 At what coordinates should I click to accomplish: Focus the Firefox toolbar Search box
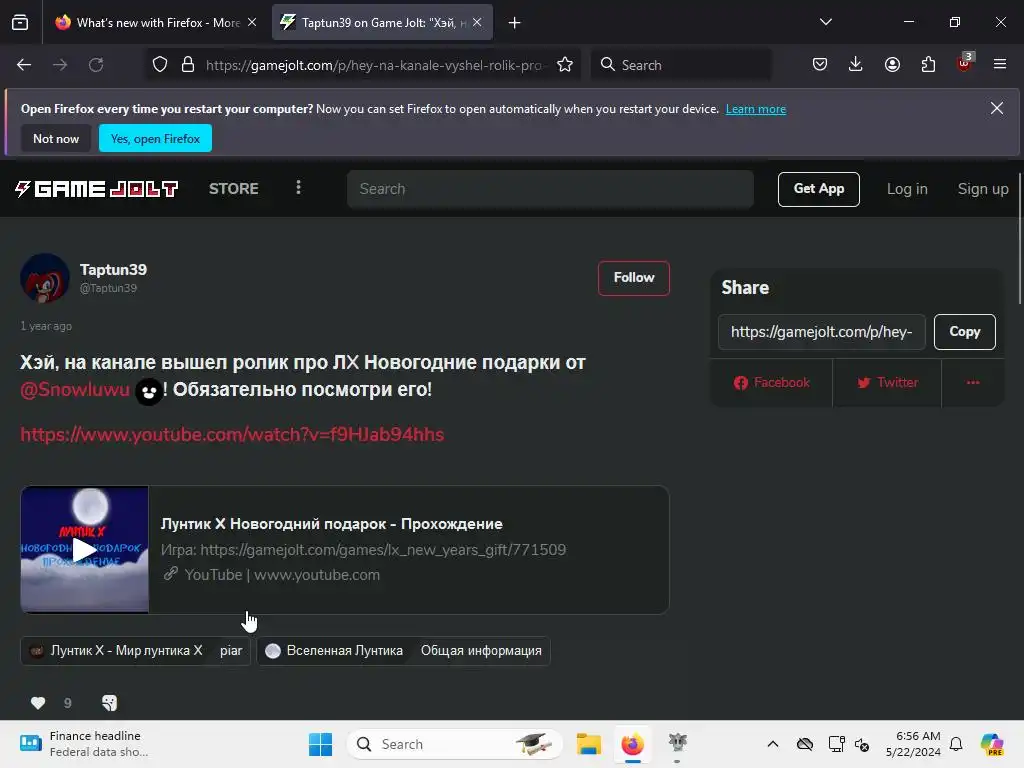[681, 65]
